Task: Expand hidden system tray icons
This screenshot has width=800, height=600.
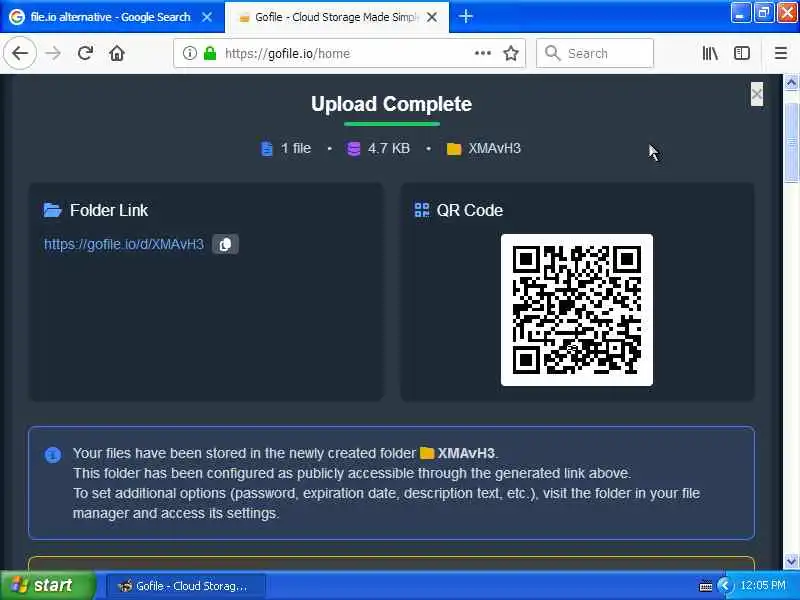Action: point(724,586)
